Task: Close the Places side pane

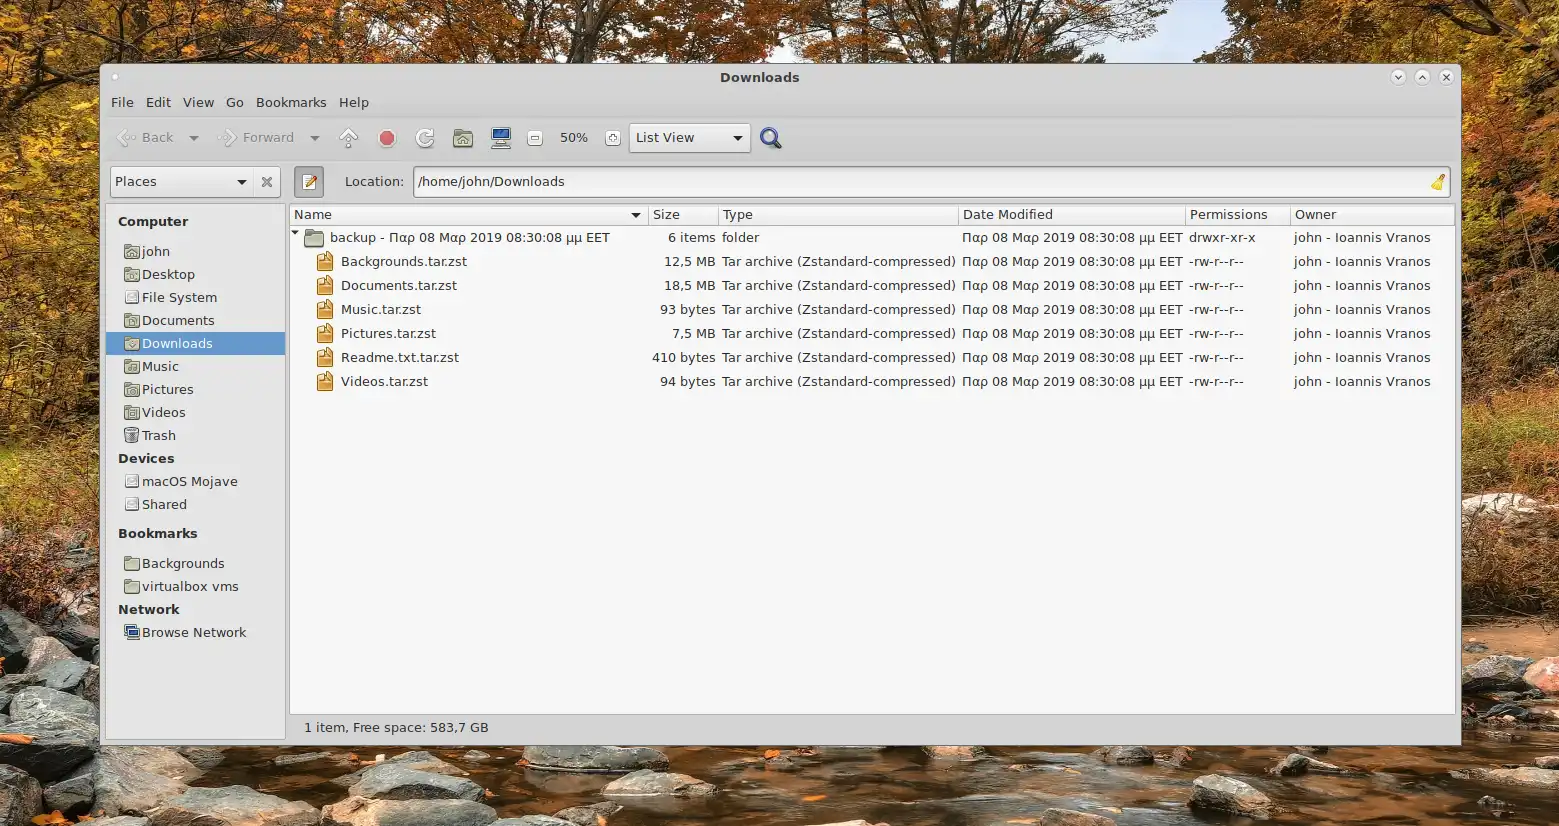Action: pyautogui.click(x=267, y=182)
